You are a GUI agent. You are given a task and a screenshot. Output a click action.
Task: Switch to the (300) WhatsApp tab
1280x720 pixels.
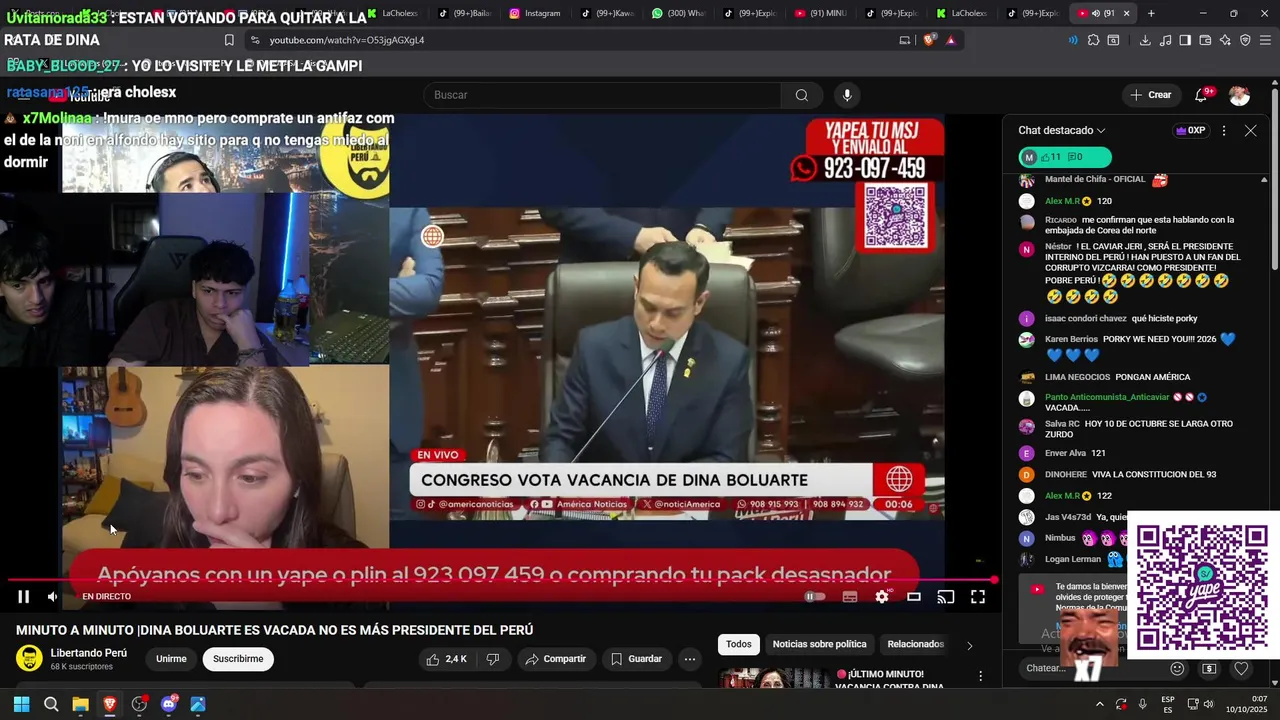pyautogui.click(x=678, y=13)
